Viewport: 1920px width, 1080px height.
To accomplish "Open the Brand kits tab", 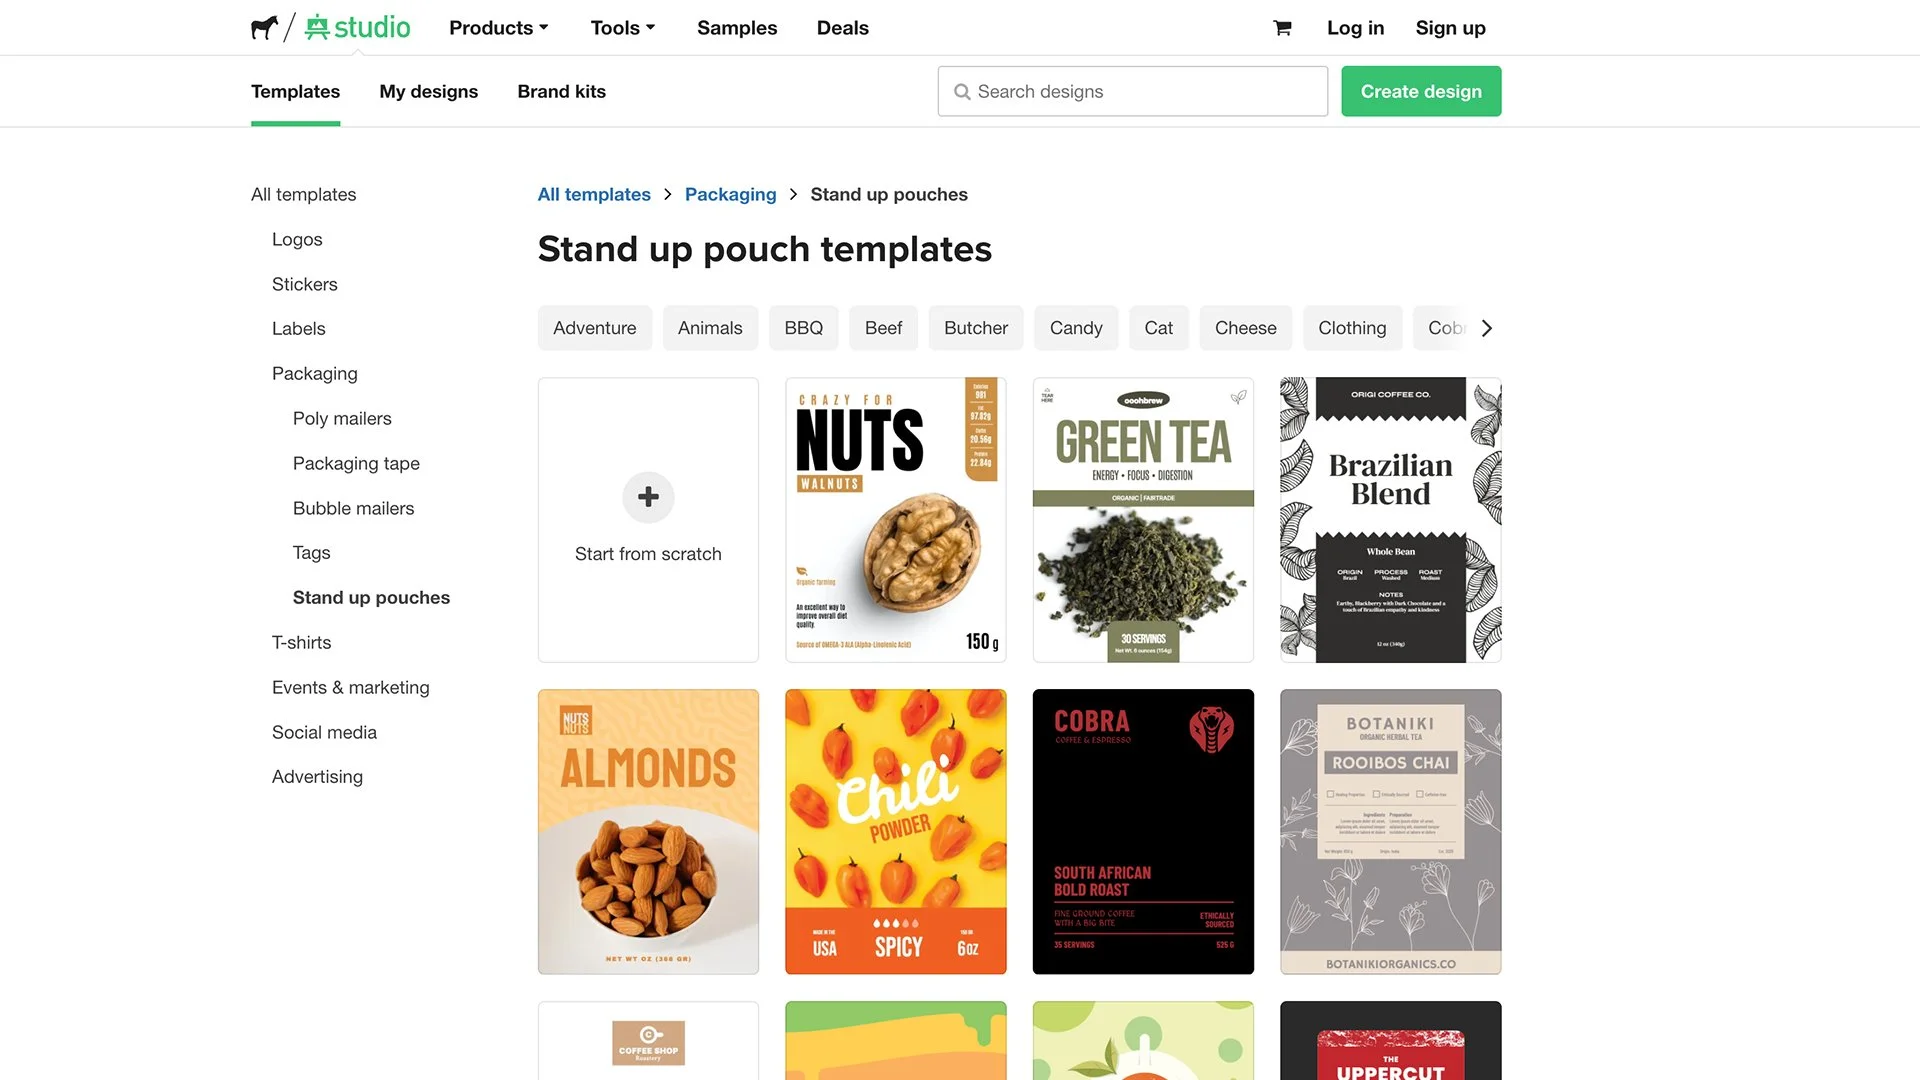I will coord(561,91).
